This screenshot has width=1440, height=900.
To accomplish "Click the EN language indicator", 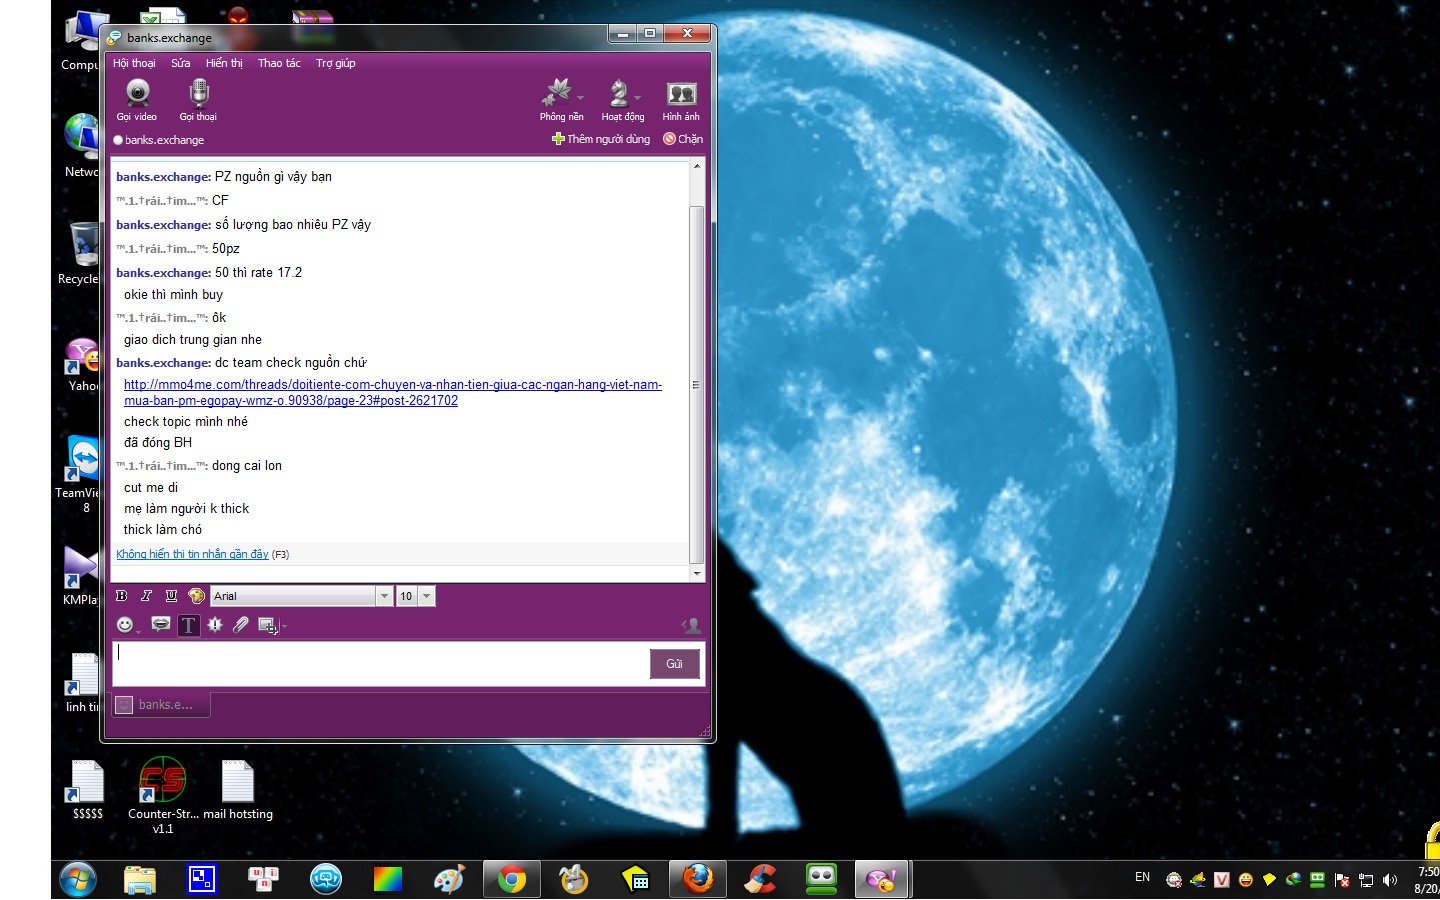I will [1142, 877].
